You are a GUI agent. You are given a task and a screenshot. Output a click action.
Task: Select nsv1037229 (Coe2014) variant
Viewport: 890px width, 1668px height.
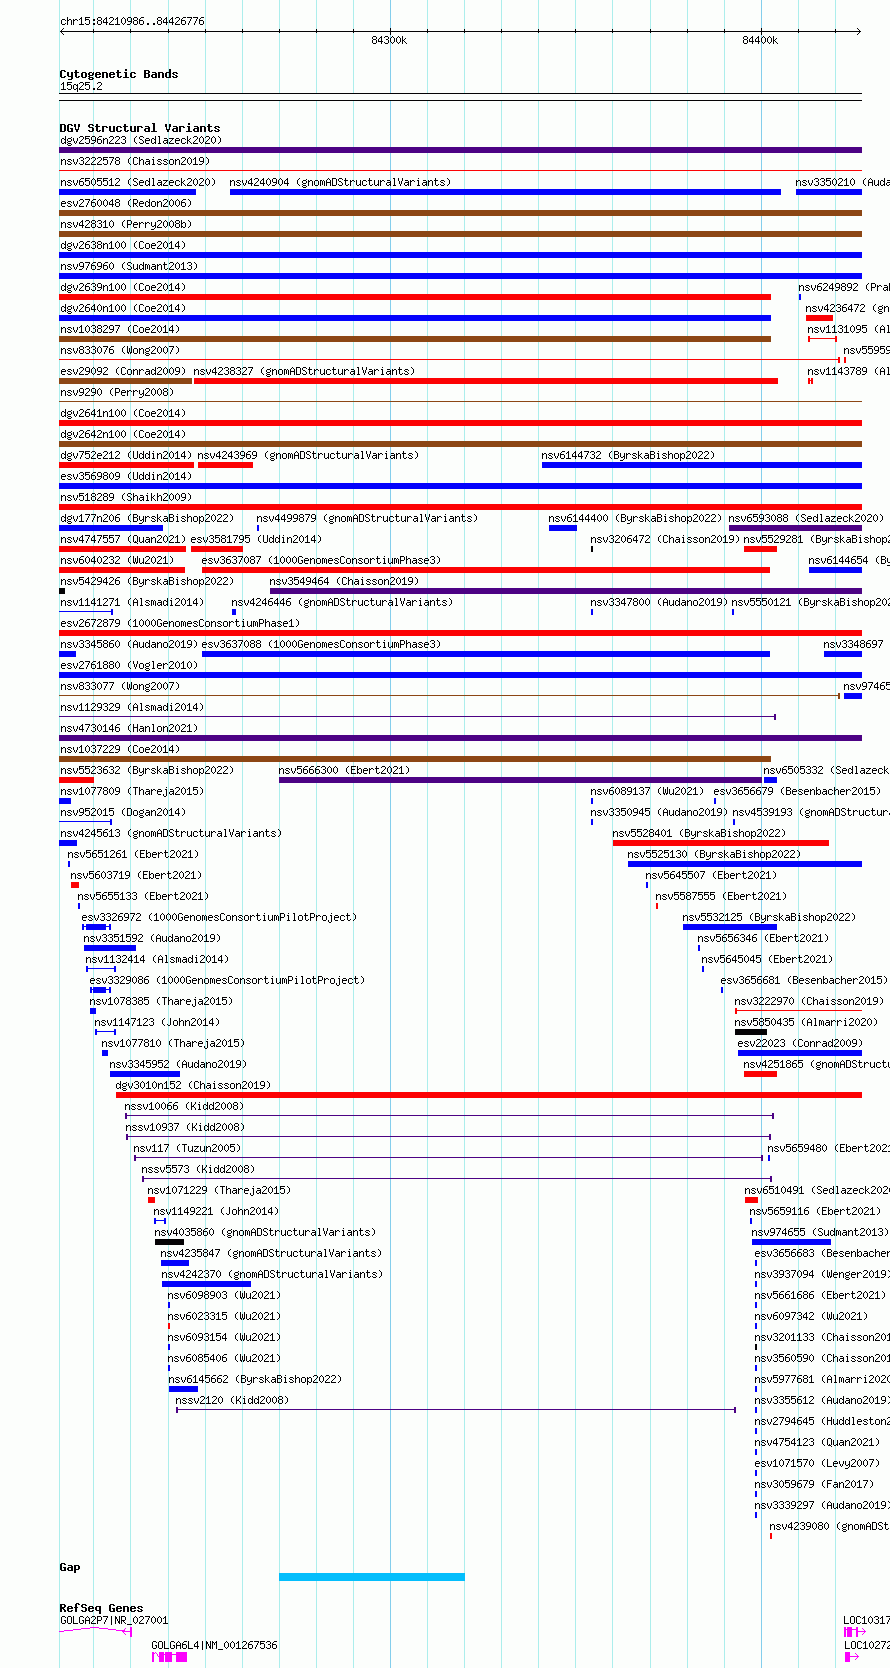[x=119, y=750]
